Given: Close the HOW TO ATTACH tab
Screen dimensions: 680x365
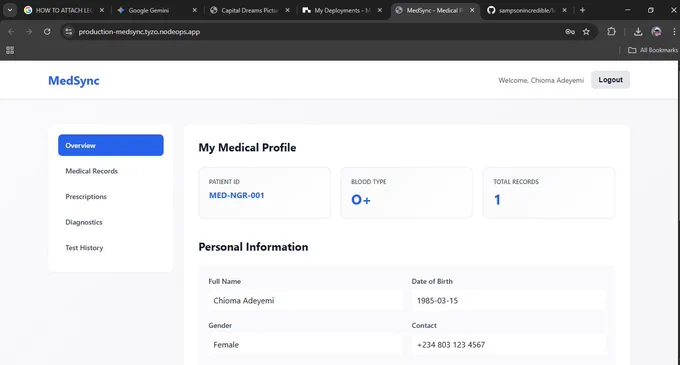Looking at the screenshot, I should coord(101,10).
